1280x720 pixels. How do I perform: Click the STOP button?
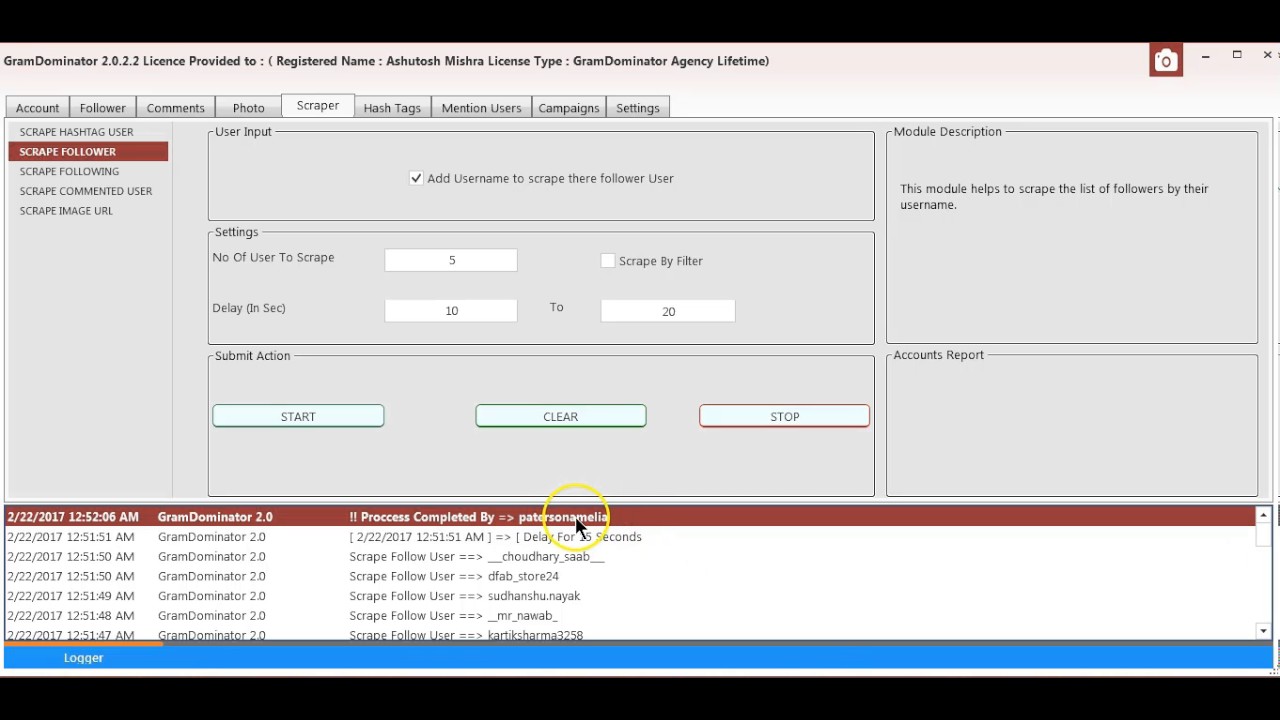click(785, 416)
